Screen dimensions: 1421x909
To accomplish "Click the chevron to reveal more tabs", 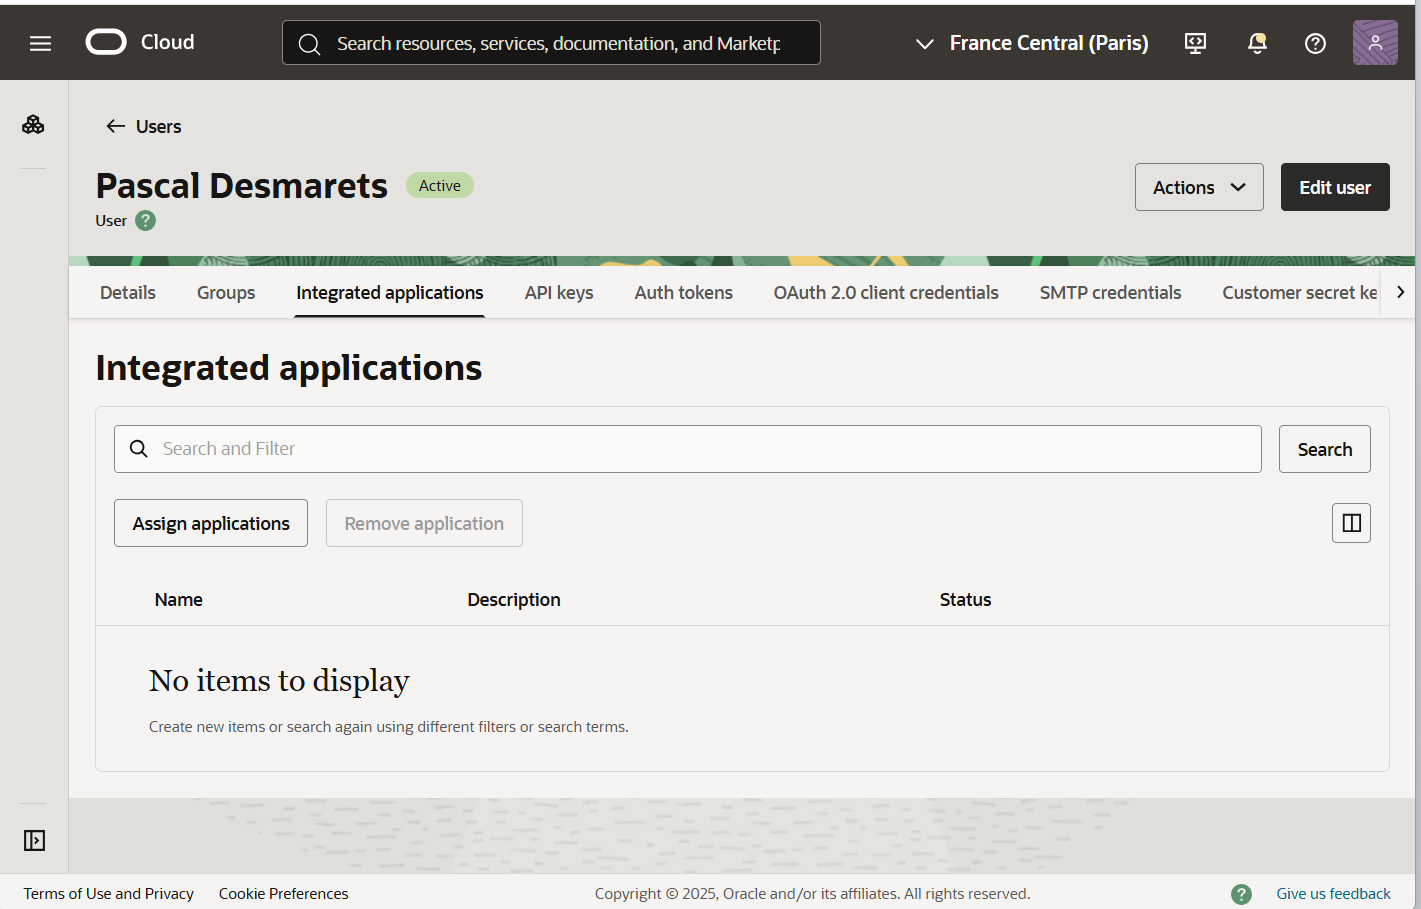I will click(1400, 291).
